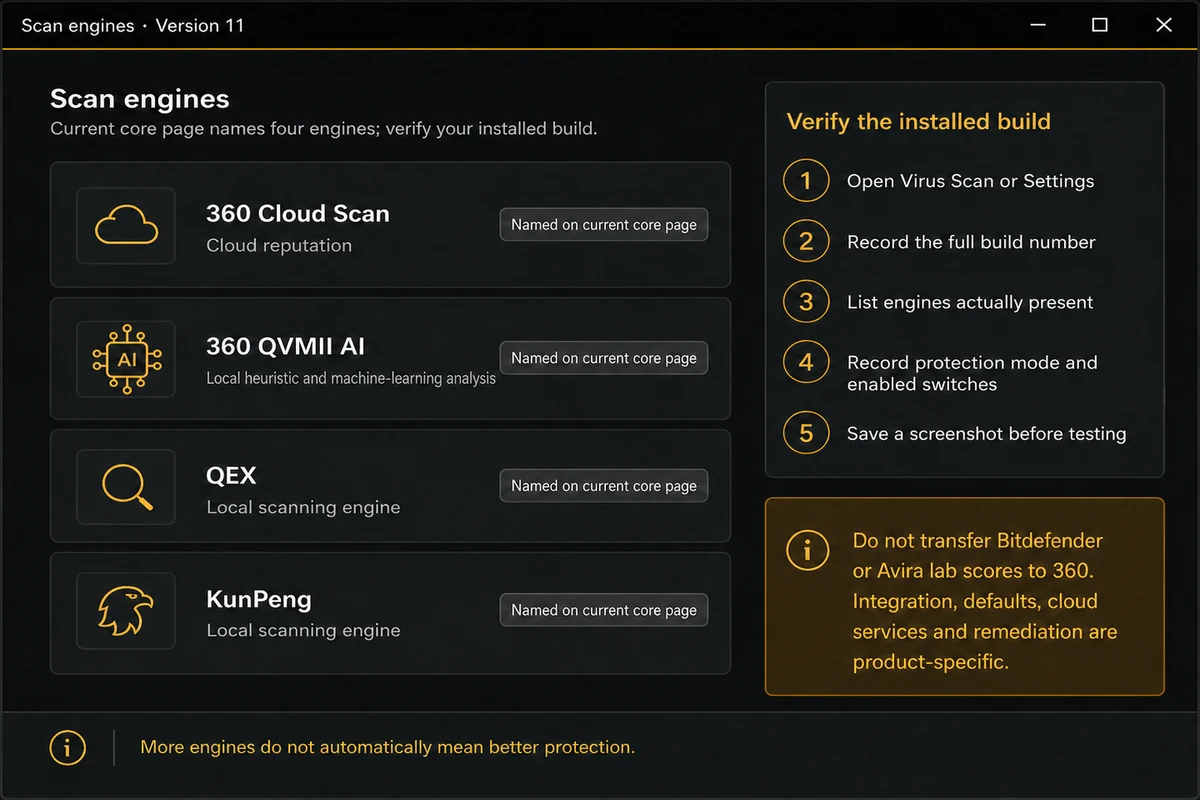Click the step 2 circle for Record build number
Screen dimensions: 1200x800
pyautogui.click(x=806, y=241)
